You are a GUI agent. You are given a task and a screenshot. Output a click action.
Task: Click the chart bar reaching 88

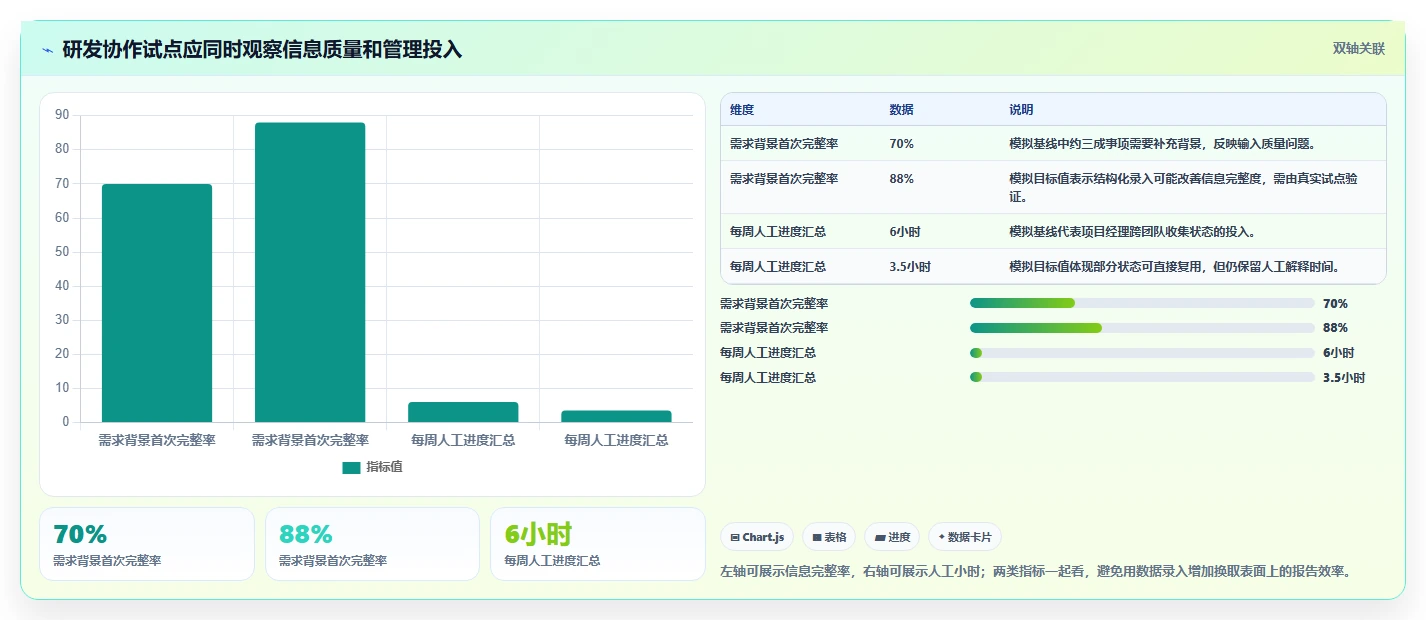[310, 272]
